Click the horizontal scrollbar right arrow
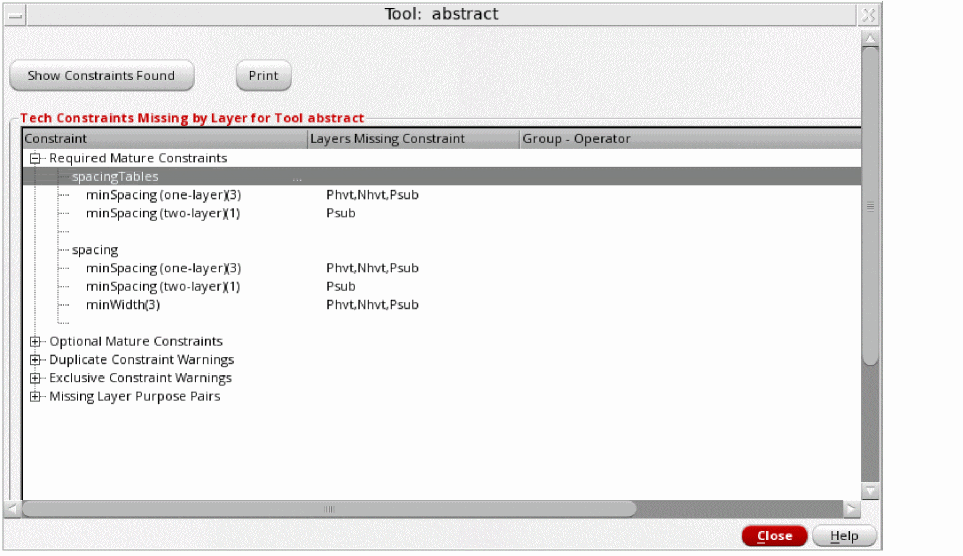Viewport: 963px width, 556px height. [851, 509]
